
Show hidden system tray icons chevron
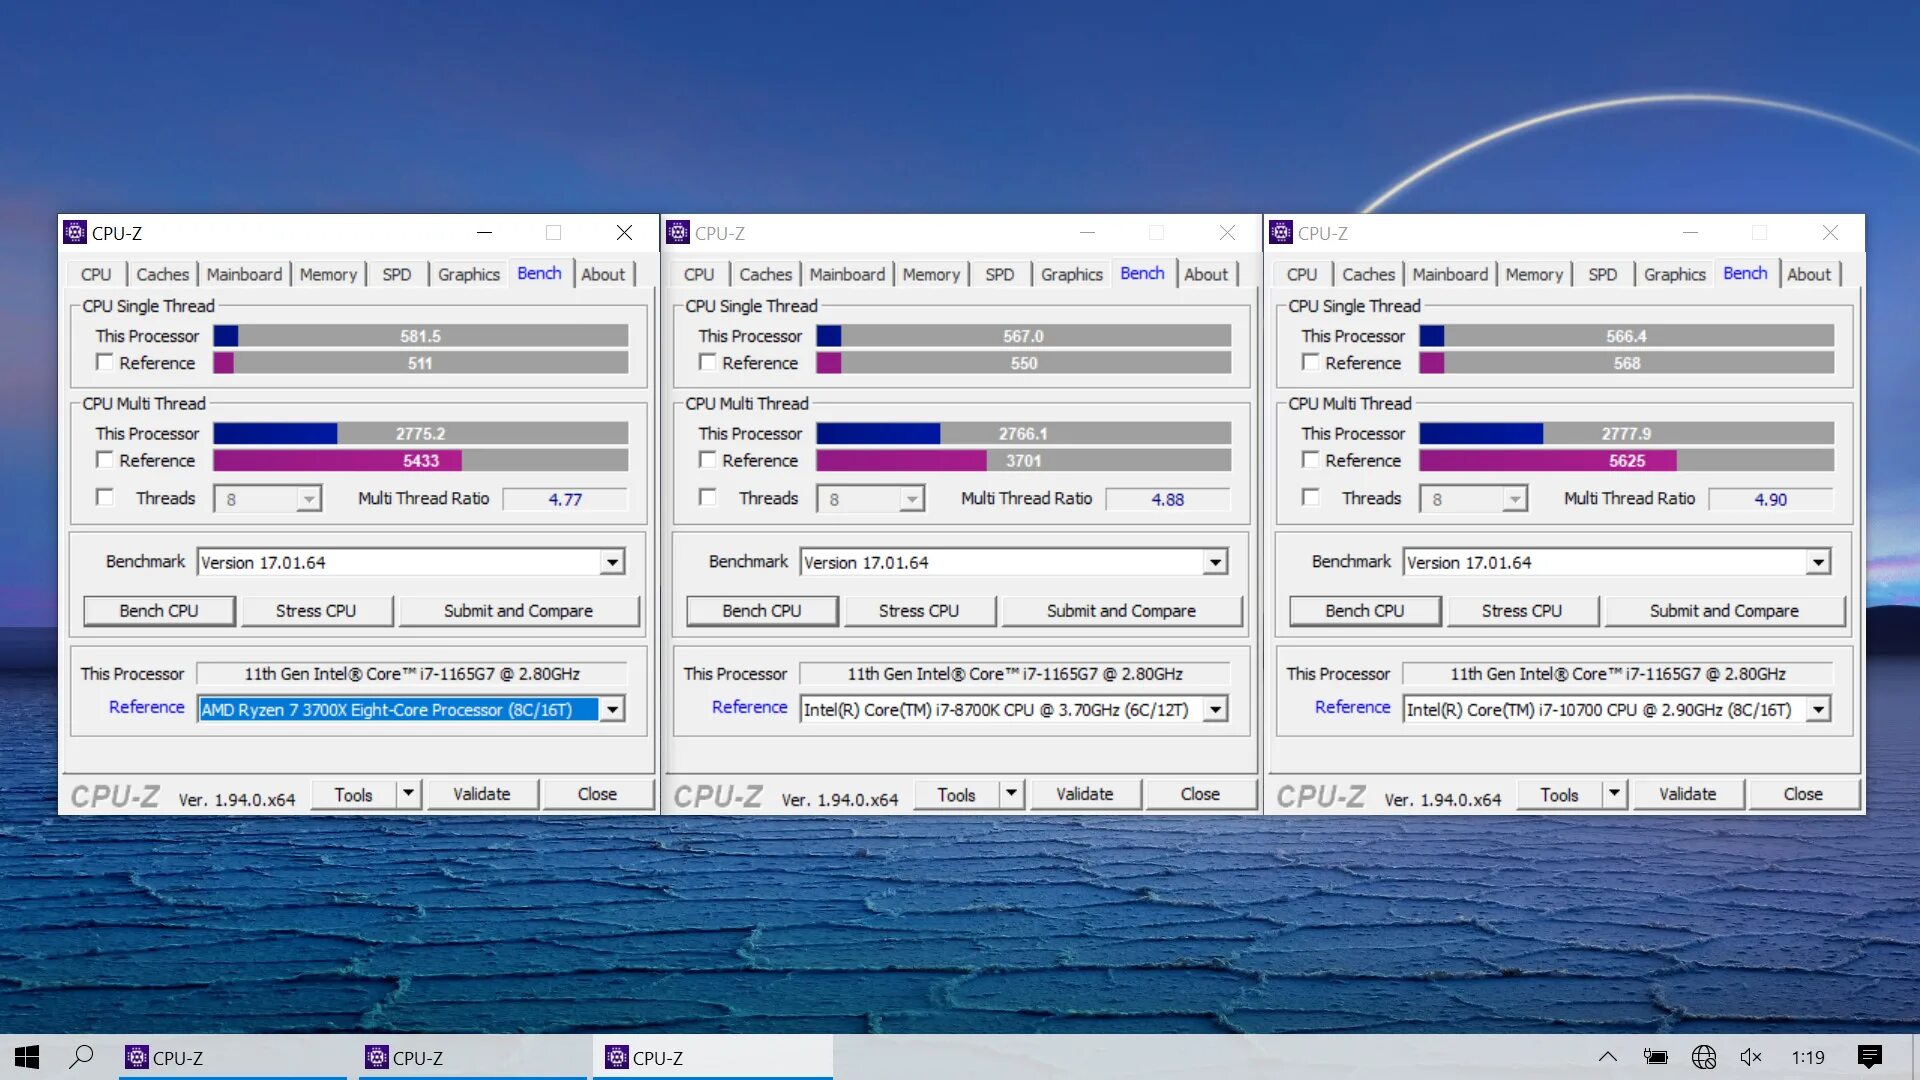pyautogui.click(x=1607, y=1057)
